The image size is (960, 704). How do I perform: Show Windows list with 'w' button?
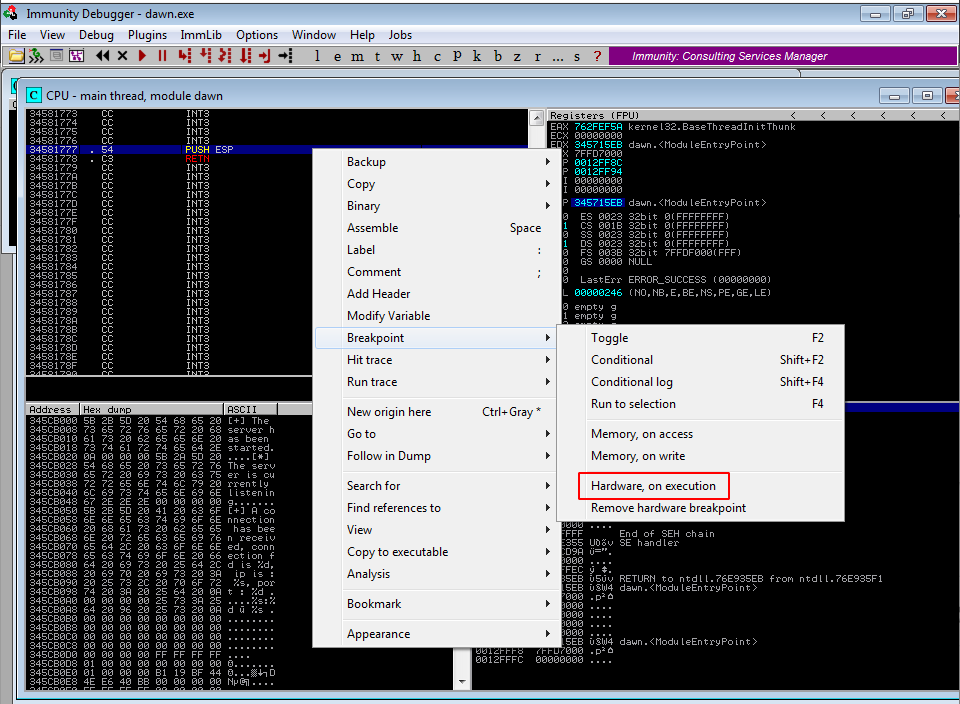(x=397, y=56)
